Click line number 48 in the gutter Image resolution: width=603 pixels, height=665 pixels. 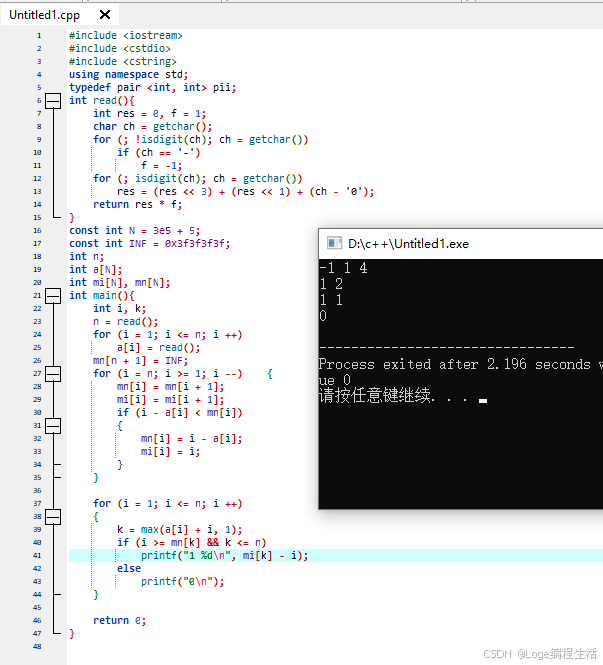pyautogui.click(x=37, y=646)
